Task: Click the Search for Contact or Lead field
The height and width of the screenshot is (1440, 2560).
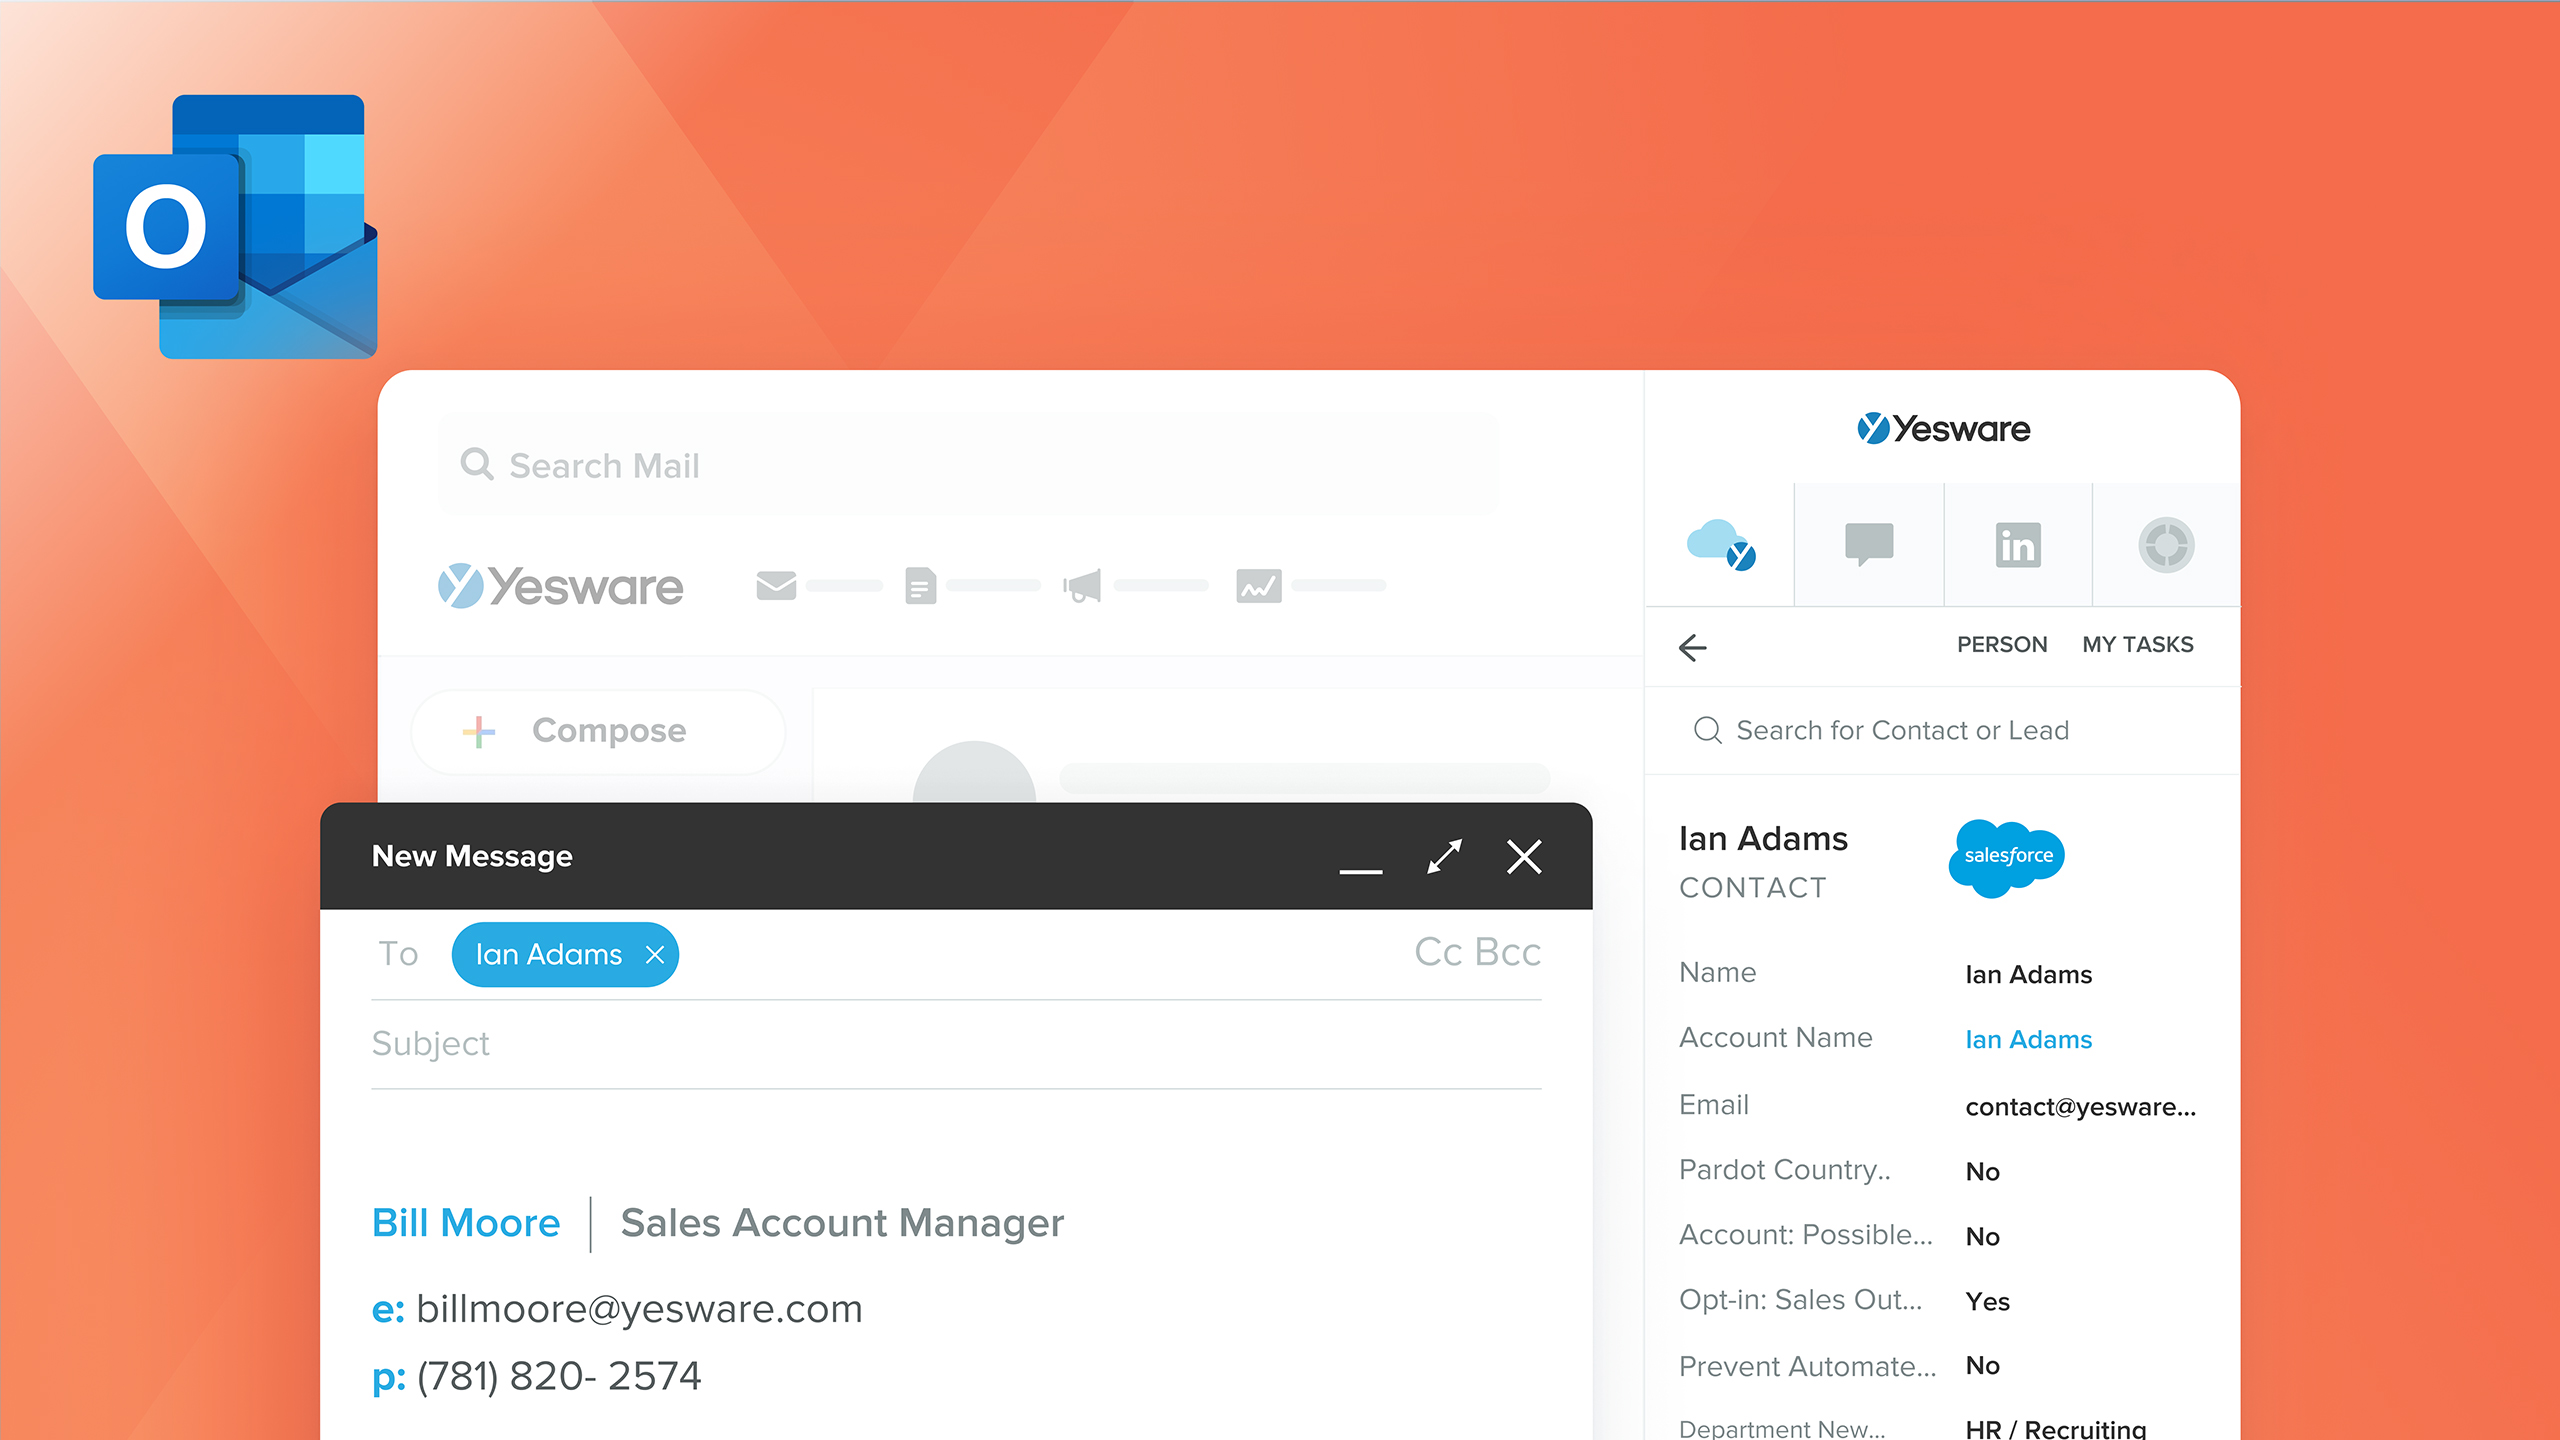Action: (x=1942, y=731)
